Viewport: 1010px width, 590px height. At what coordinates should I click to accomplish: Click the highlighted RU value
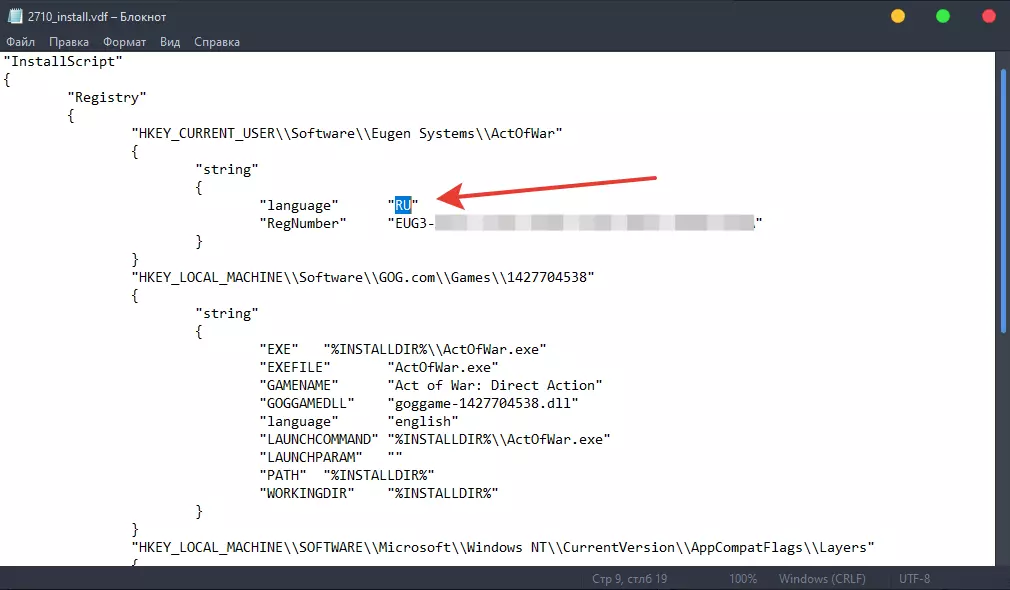coord(403,205)
